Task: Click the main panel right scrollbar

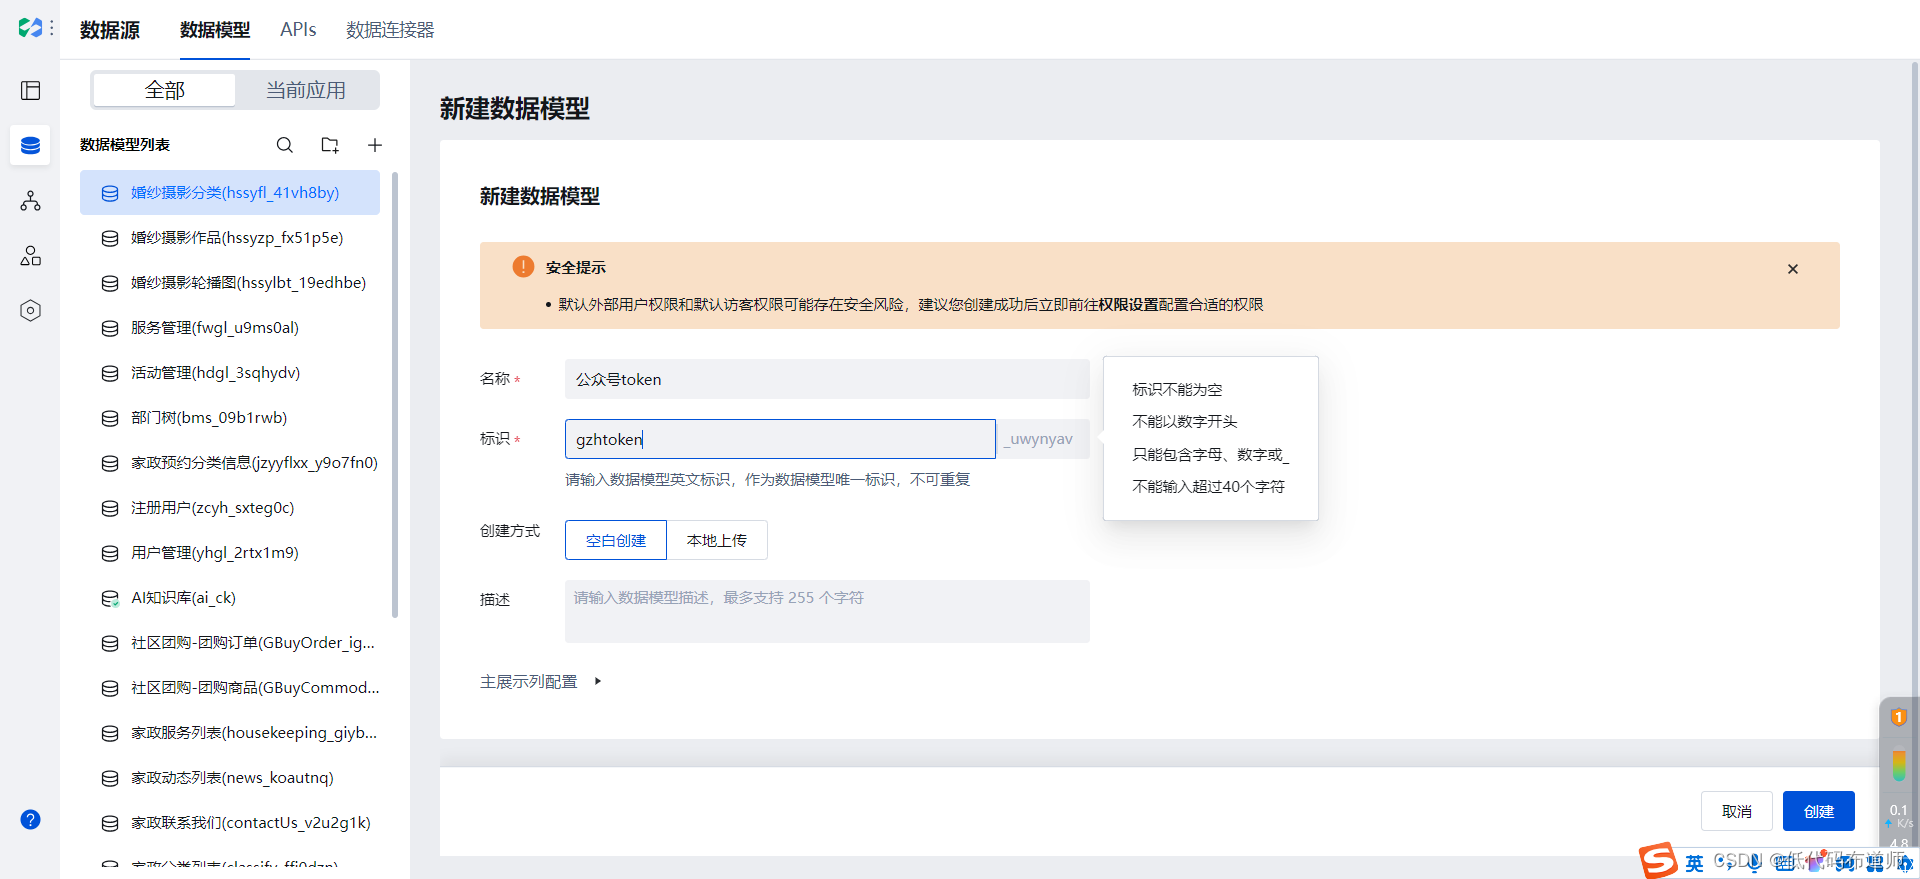Action: click(1915, 380)
